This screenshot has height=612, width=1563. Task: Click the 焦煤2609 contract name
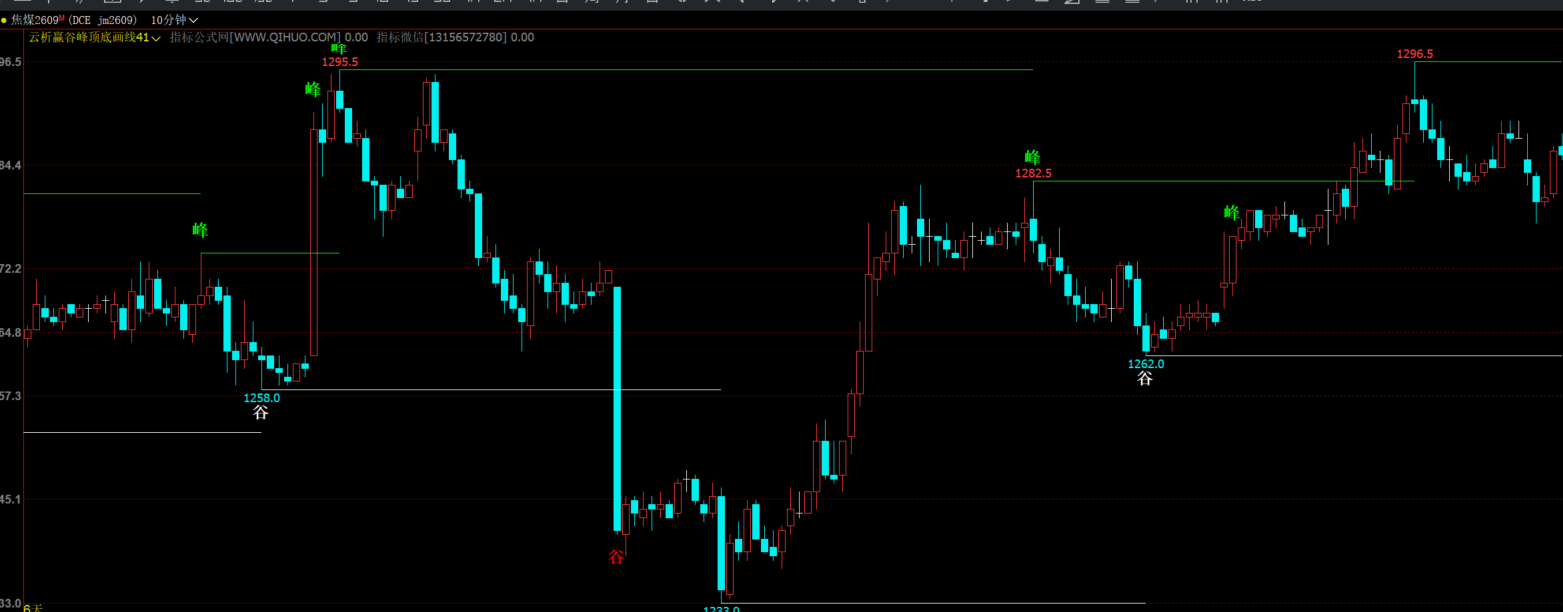(35, 20)
